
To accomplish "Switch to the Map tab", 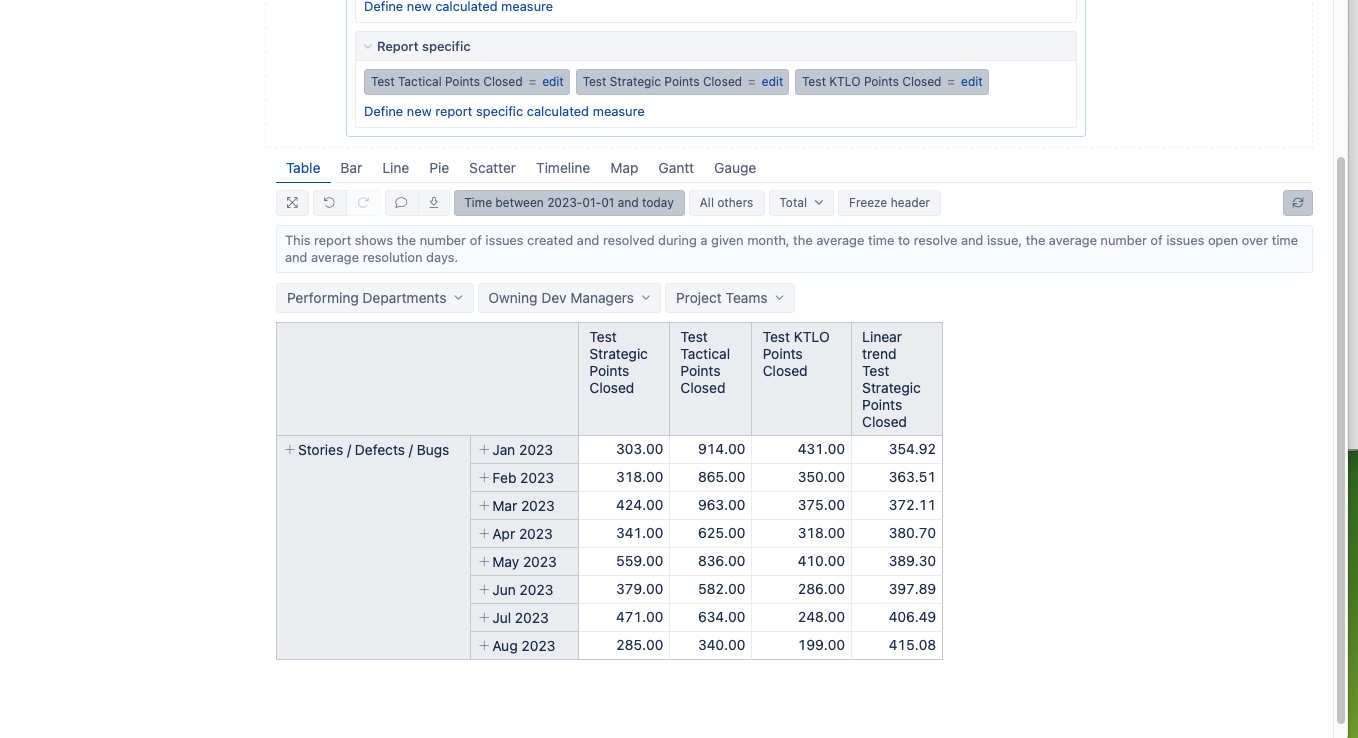I will coord(624,168).
